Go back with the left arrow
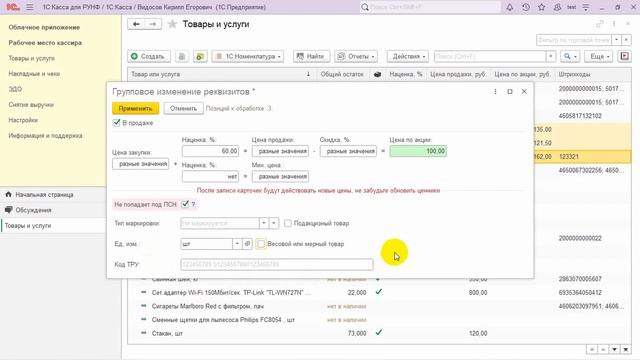This screenshot has height=360, width=640. (x=136, y=24)
